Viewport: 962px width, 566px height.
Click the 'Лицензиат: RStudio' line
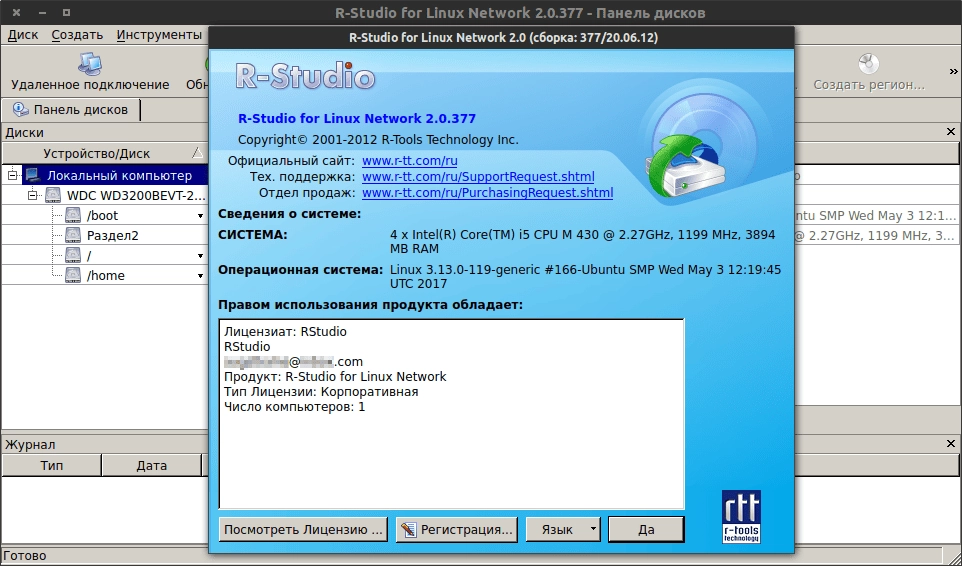click(x=285, y=332)
